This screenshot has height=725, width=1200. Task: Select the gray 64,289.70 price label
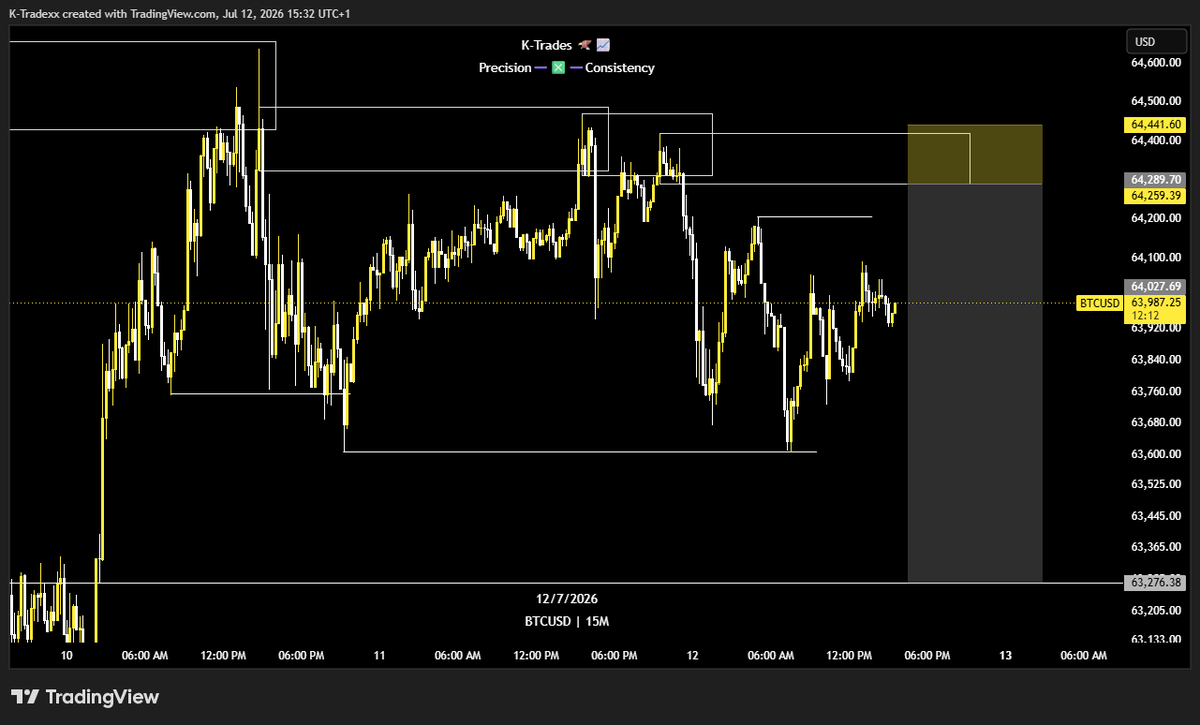(1155, 180)
